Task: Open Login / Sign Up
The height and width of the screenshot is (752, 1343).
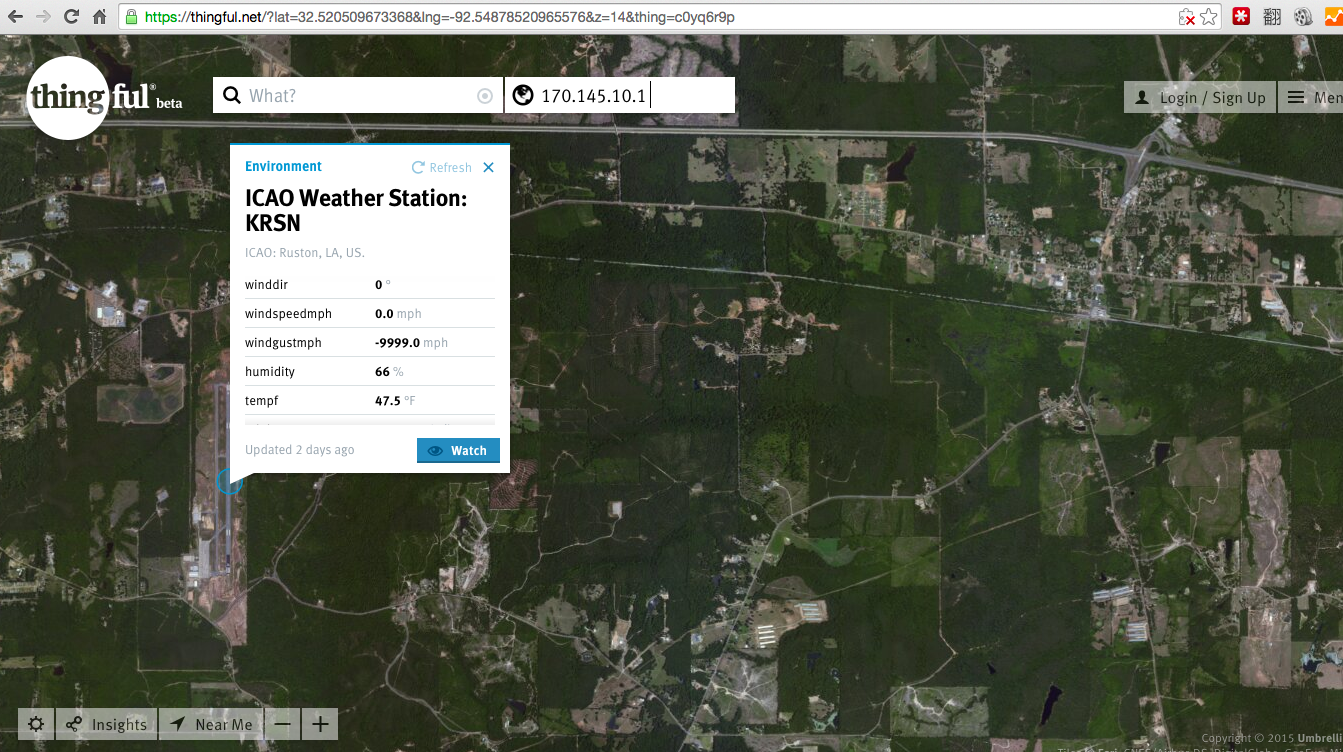Action: click(x=1200, y=97)
